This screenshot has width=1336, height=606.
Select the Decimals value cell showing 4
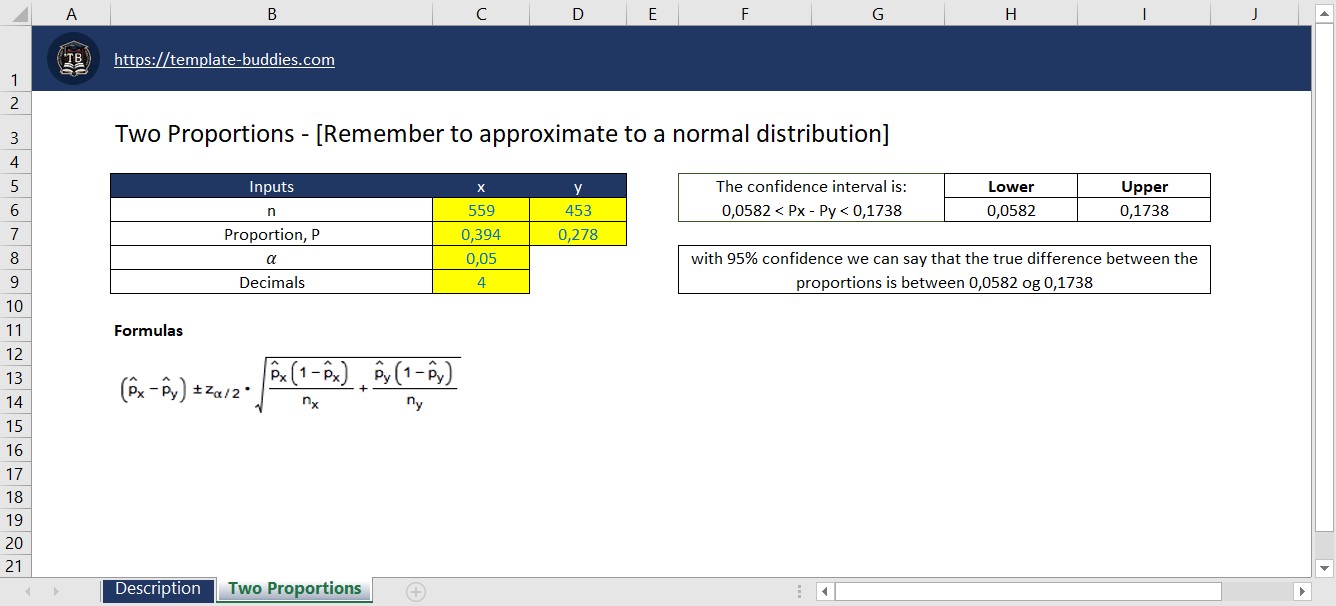pyautogui.click(x=481, y=282)
